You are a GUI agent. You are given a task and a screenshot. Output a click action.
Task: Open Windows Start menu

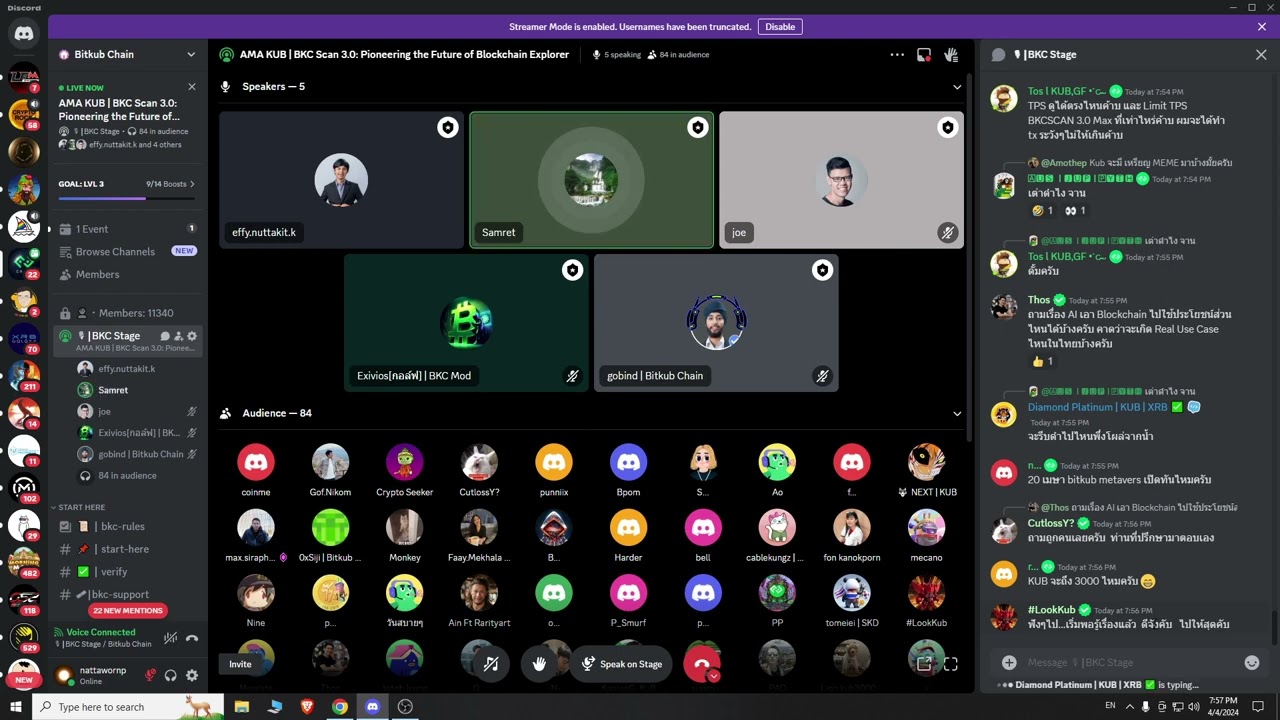pyautogui.click(x=15, y=706)
